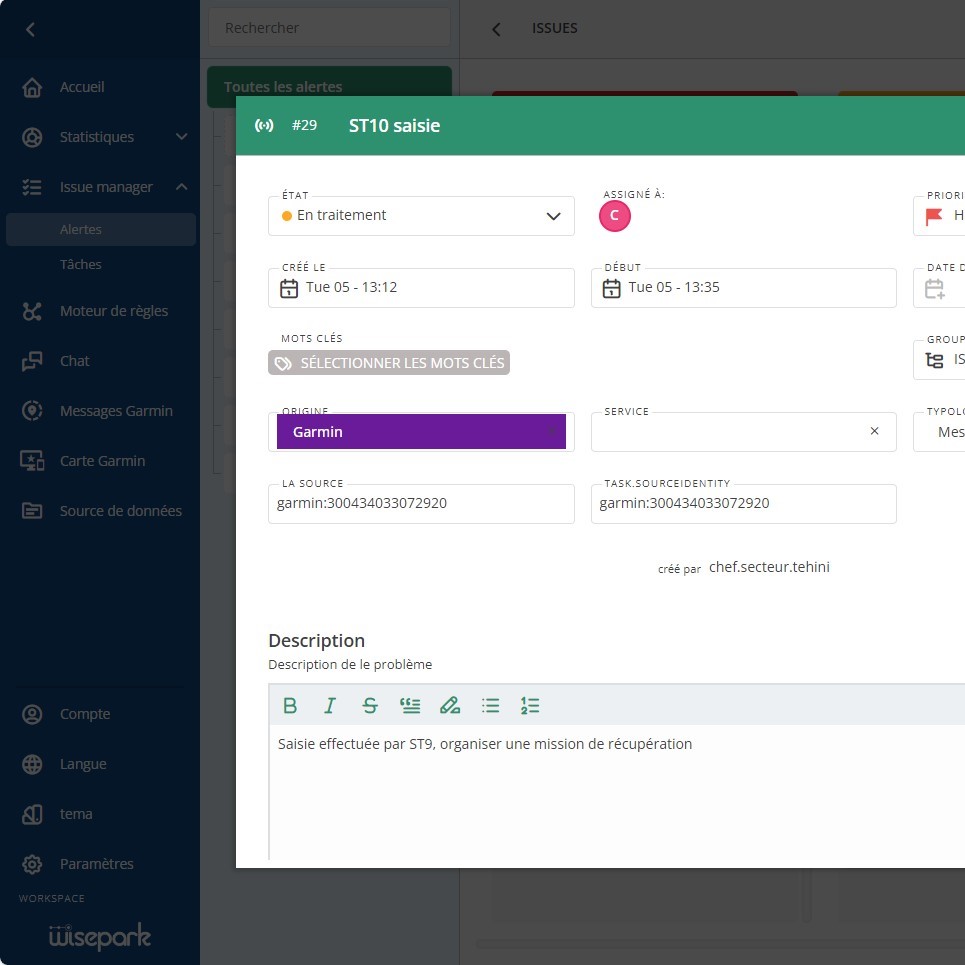Insert a bulleted list

490,706
